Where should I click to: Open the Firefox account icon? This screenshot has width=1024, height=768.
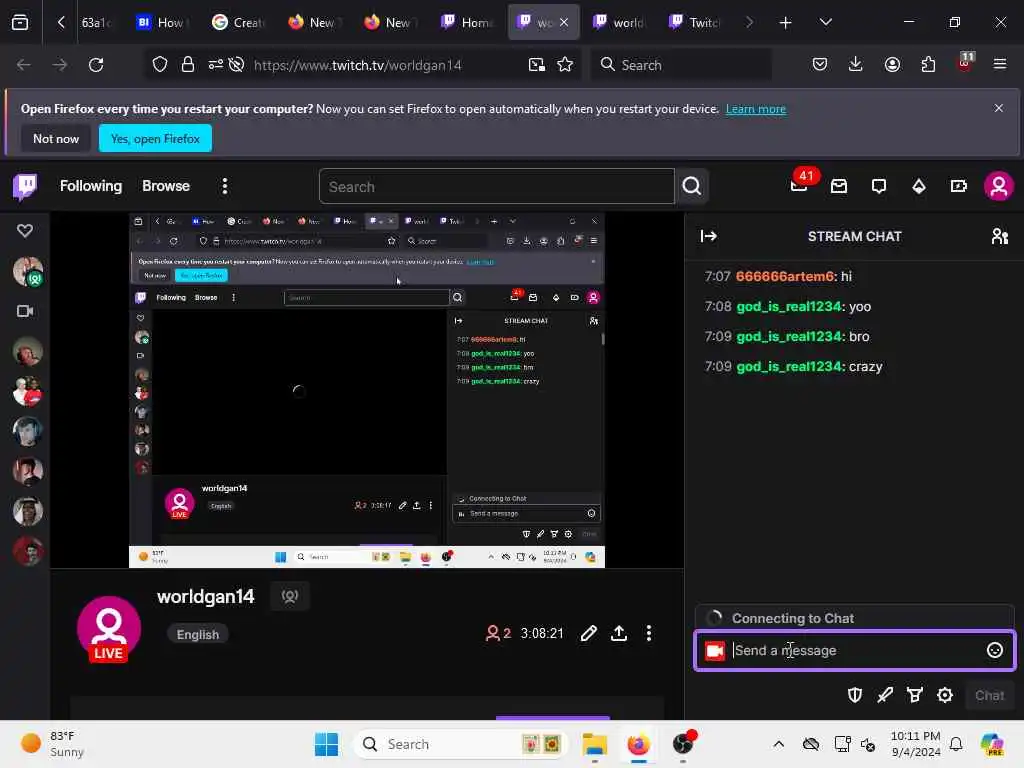click(x=892, y=64)
